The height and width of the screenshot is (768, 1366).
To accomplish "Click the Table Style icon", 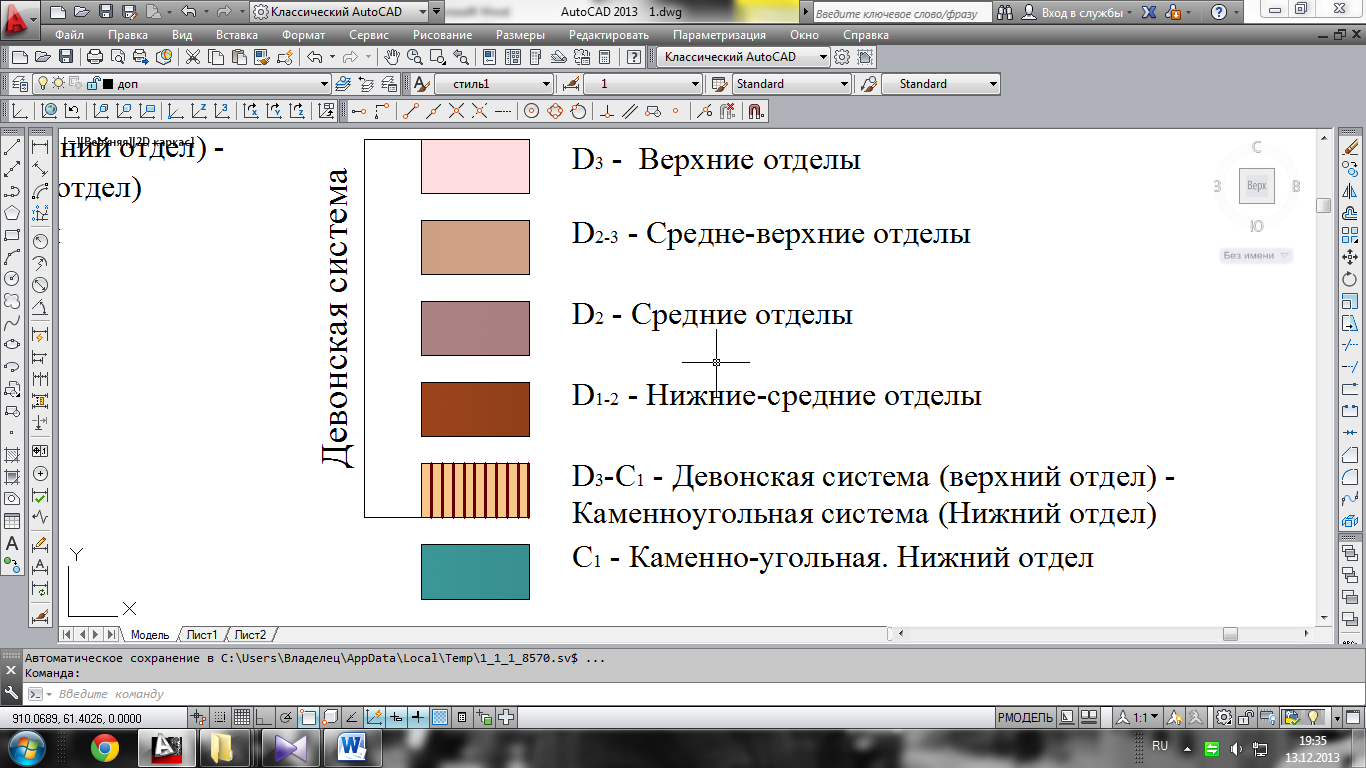I will (x=718, y=84).
